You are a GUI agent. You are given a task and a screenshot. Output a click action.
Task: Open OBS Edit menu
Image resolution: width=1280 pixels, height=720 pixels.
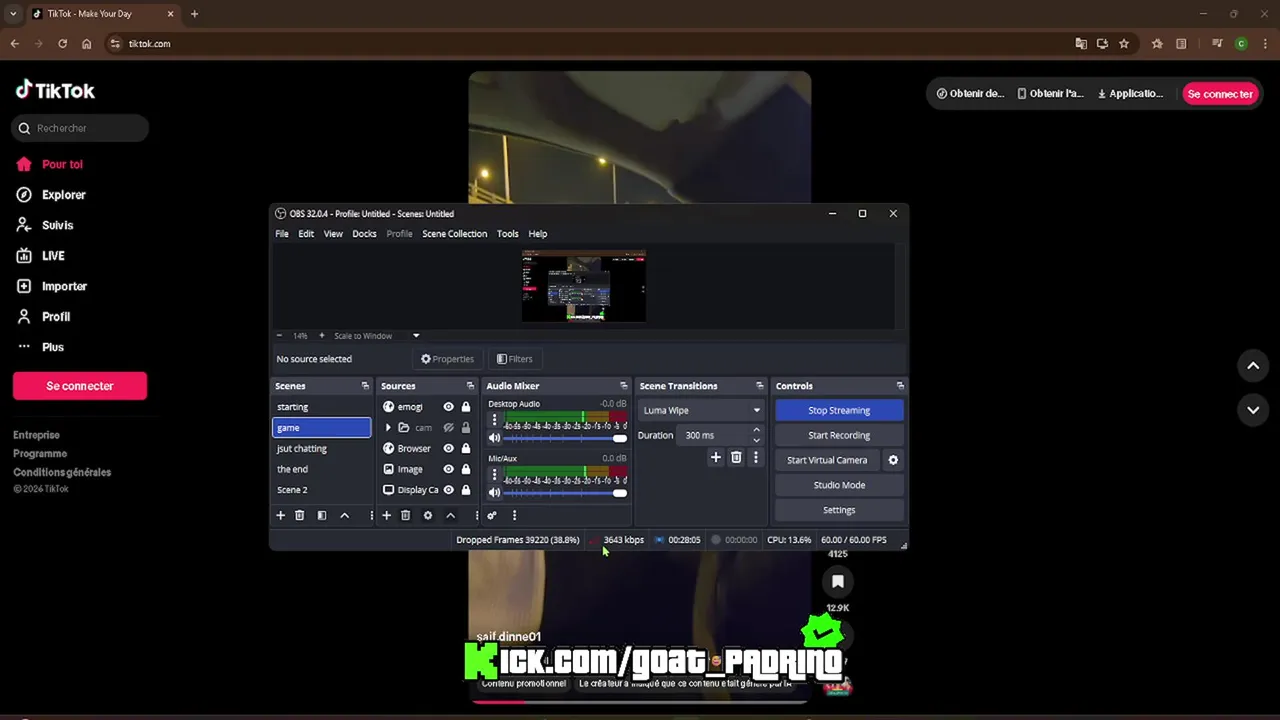click(x=306, y=234)
